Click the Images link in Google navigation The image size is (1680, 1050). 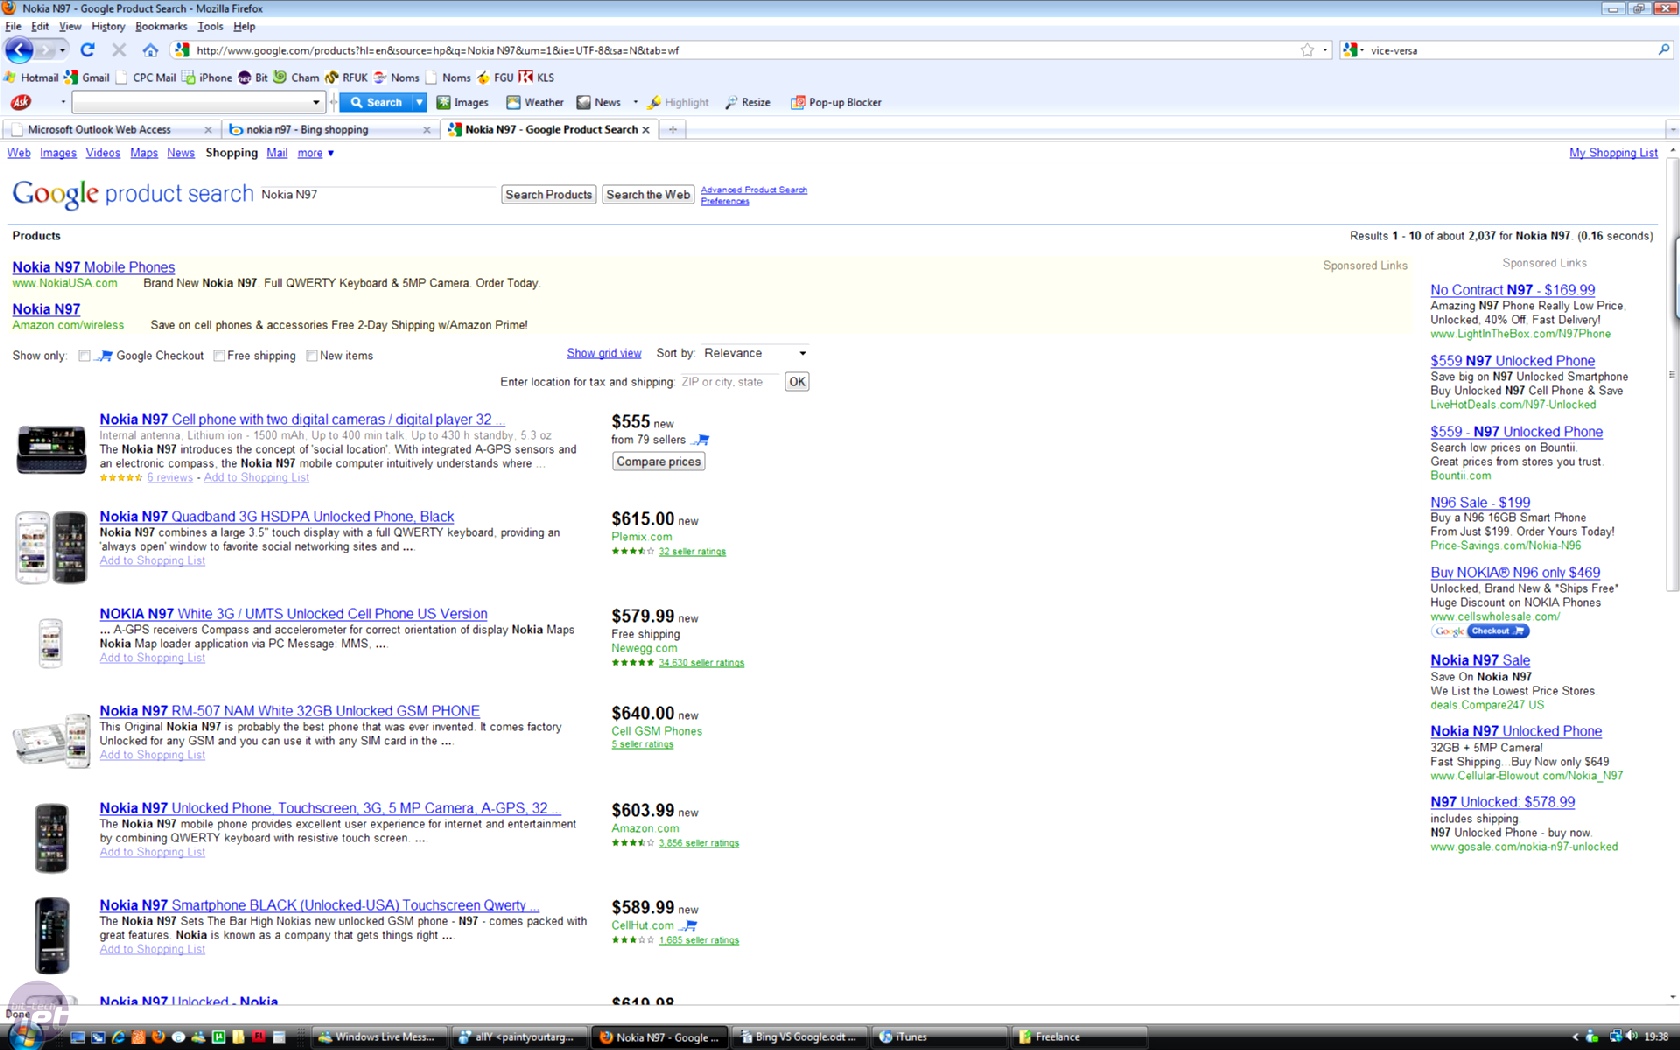[58, 153]
